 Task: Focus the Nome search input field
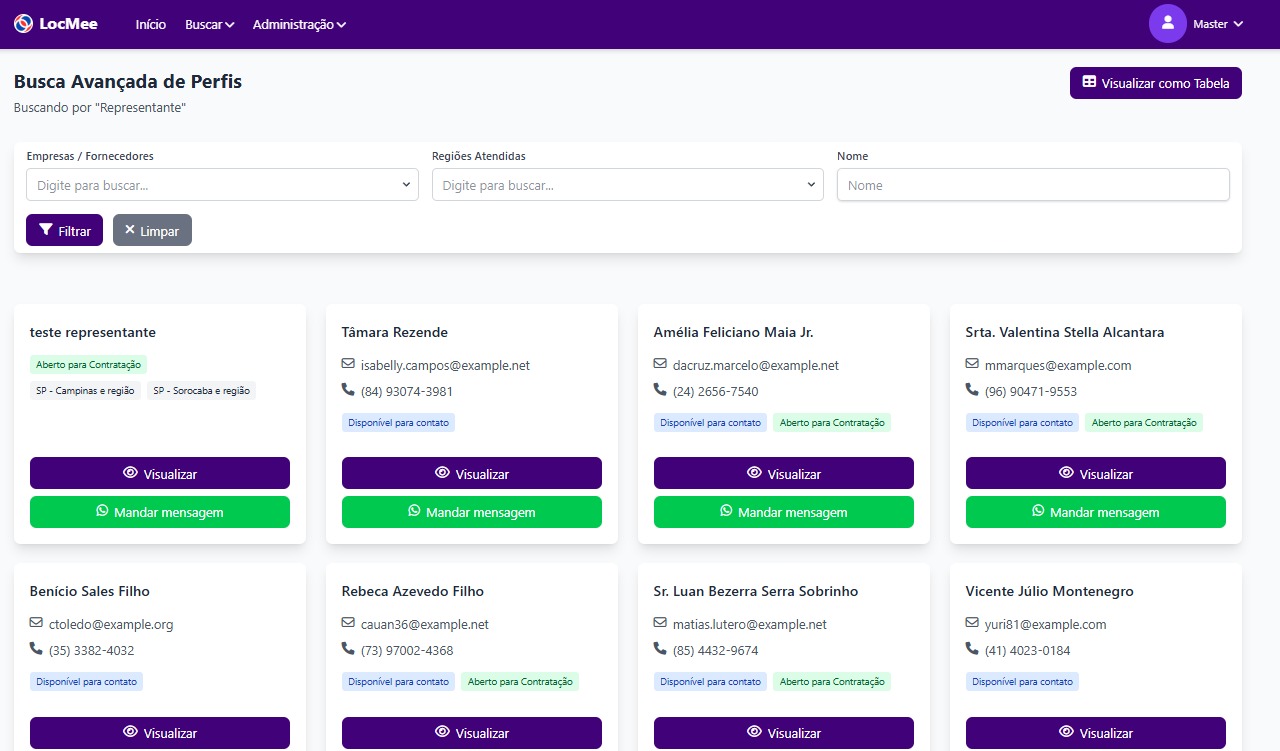point(1032,185)
